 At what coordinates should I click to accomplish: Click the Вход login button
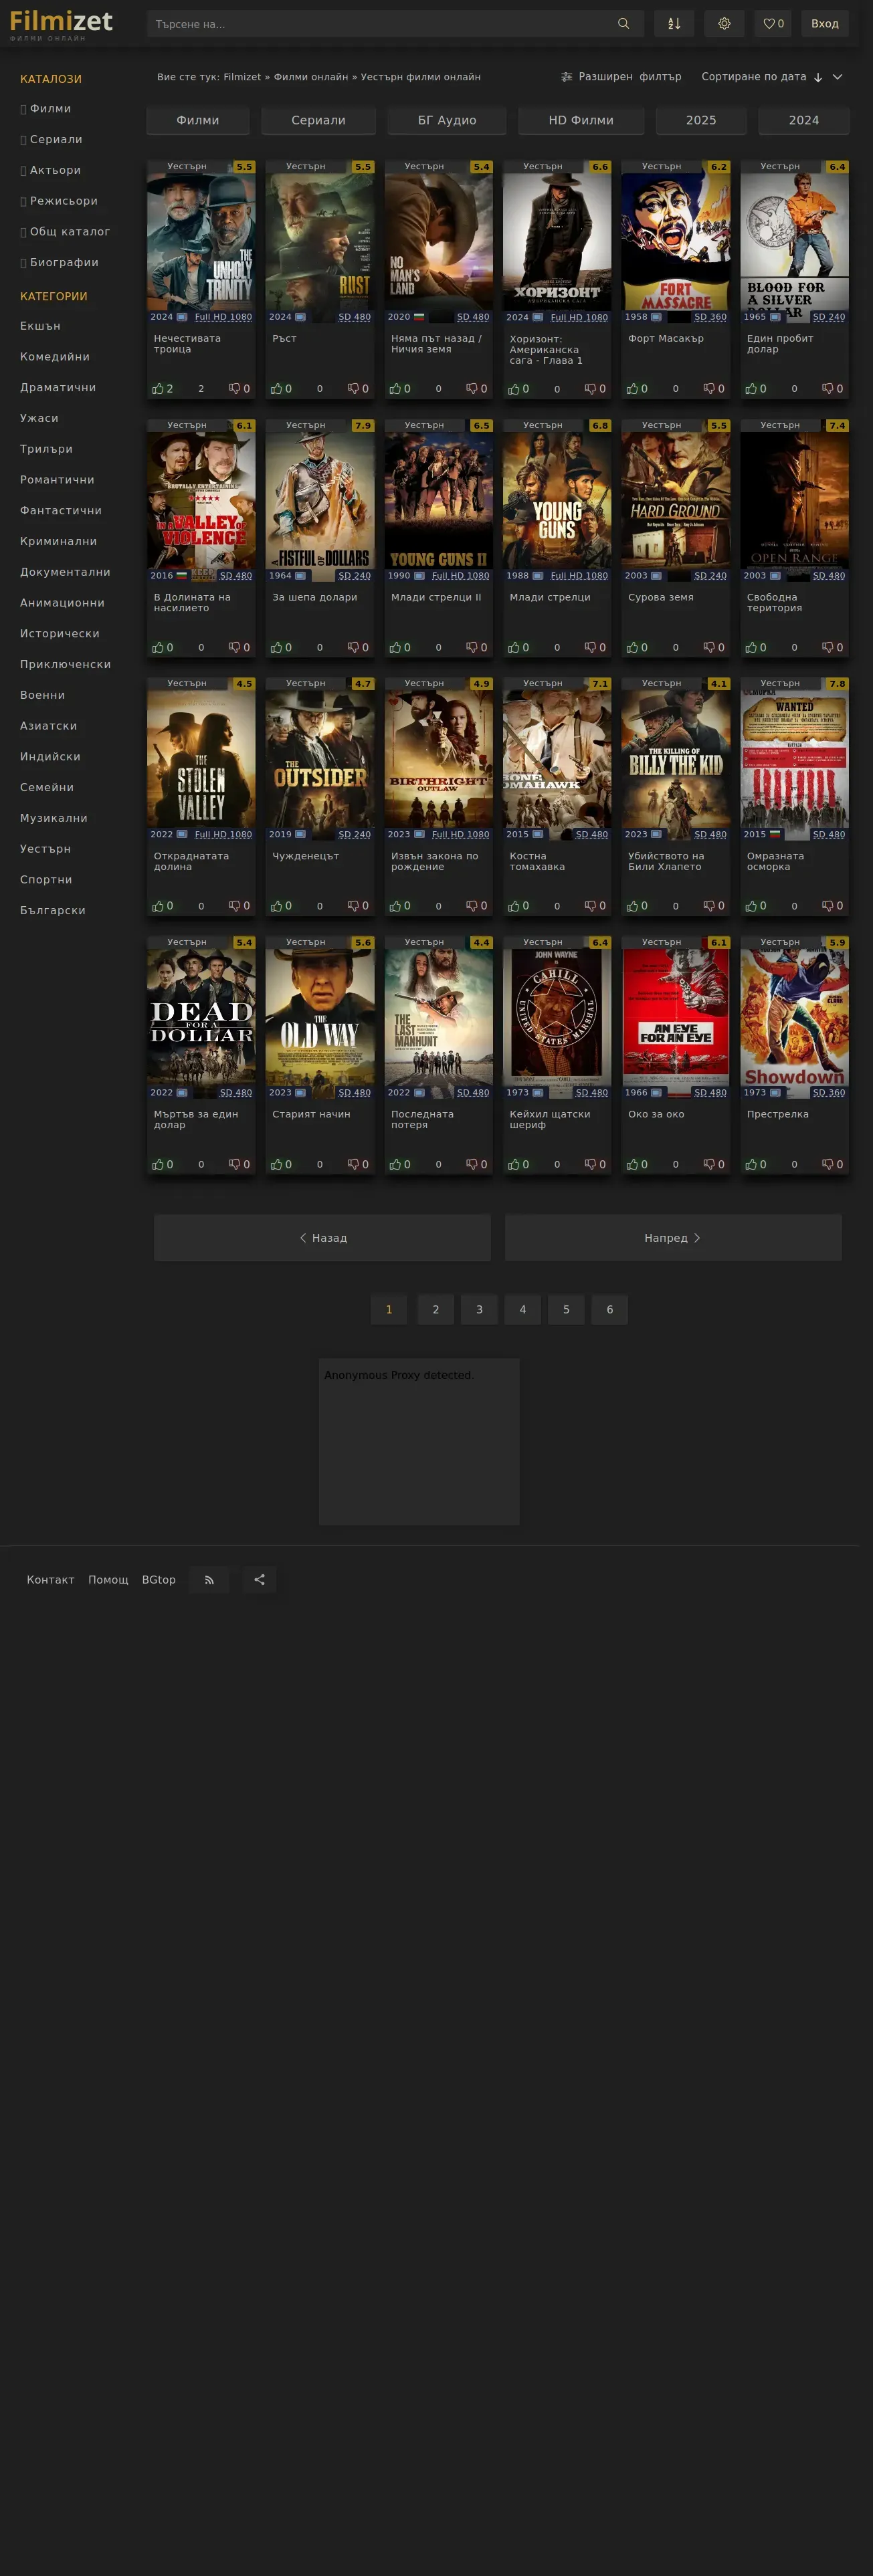click(825, 24)
